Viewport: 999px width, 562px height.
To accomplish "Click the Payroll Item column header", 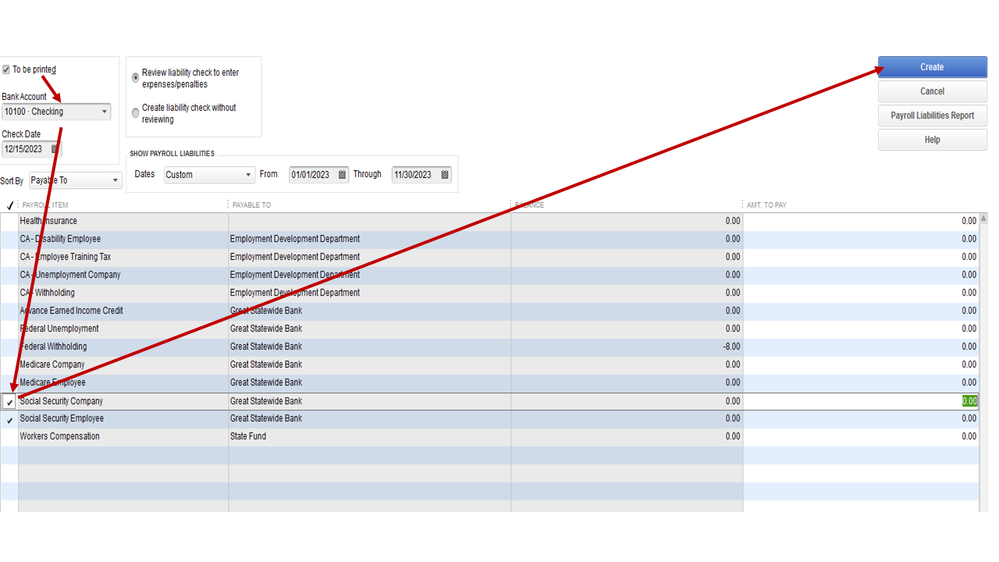I will (45, 205).
